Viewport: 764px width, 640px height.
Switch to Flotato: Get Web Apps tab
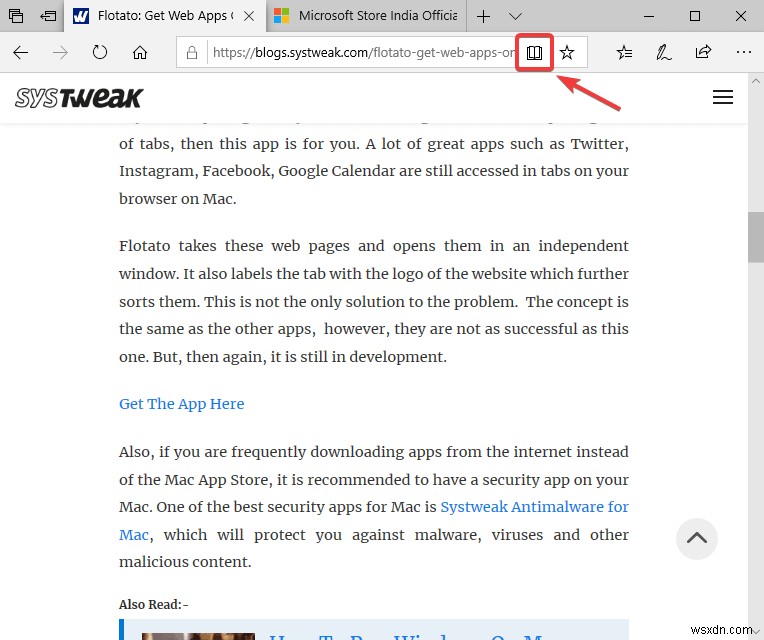click(166, 16)
